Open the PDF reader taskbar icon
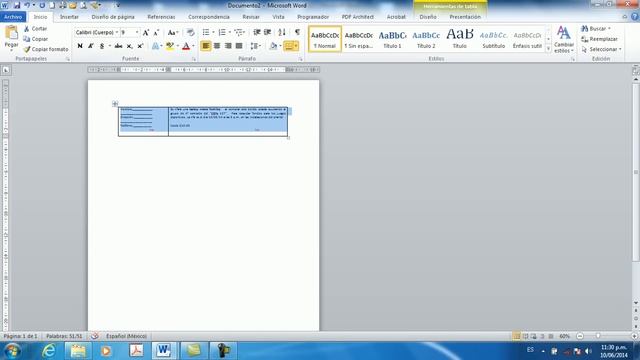 136,351
